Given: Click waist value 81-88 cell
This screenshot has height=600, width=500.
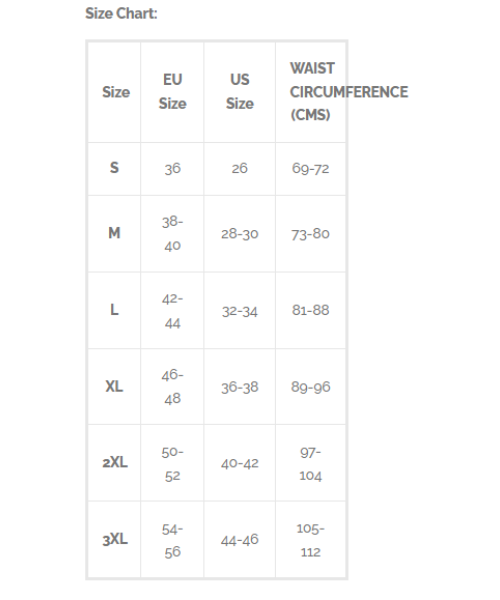Looking at the screenshot, I should 311,310.
